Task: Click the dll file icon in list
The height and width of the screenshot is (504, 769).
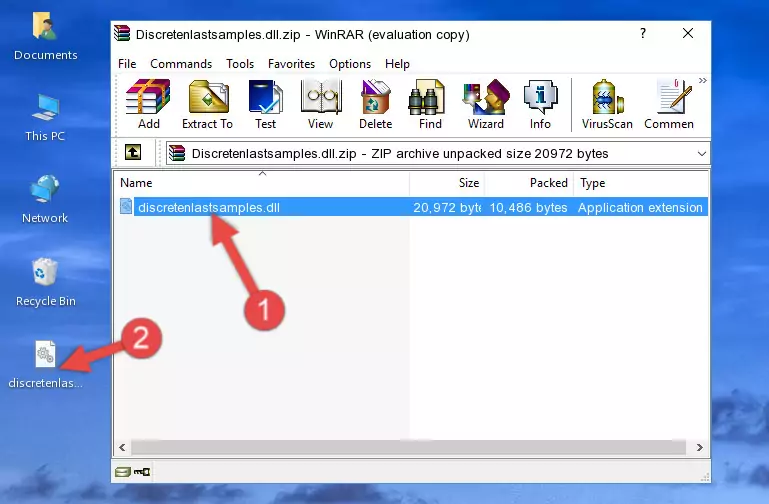Action: pos(126,206)
